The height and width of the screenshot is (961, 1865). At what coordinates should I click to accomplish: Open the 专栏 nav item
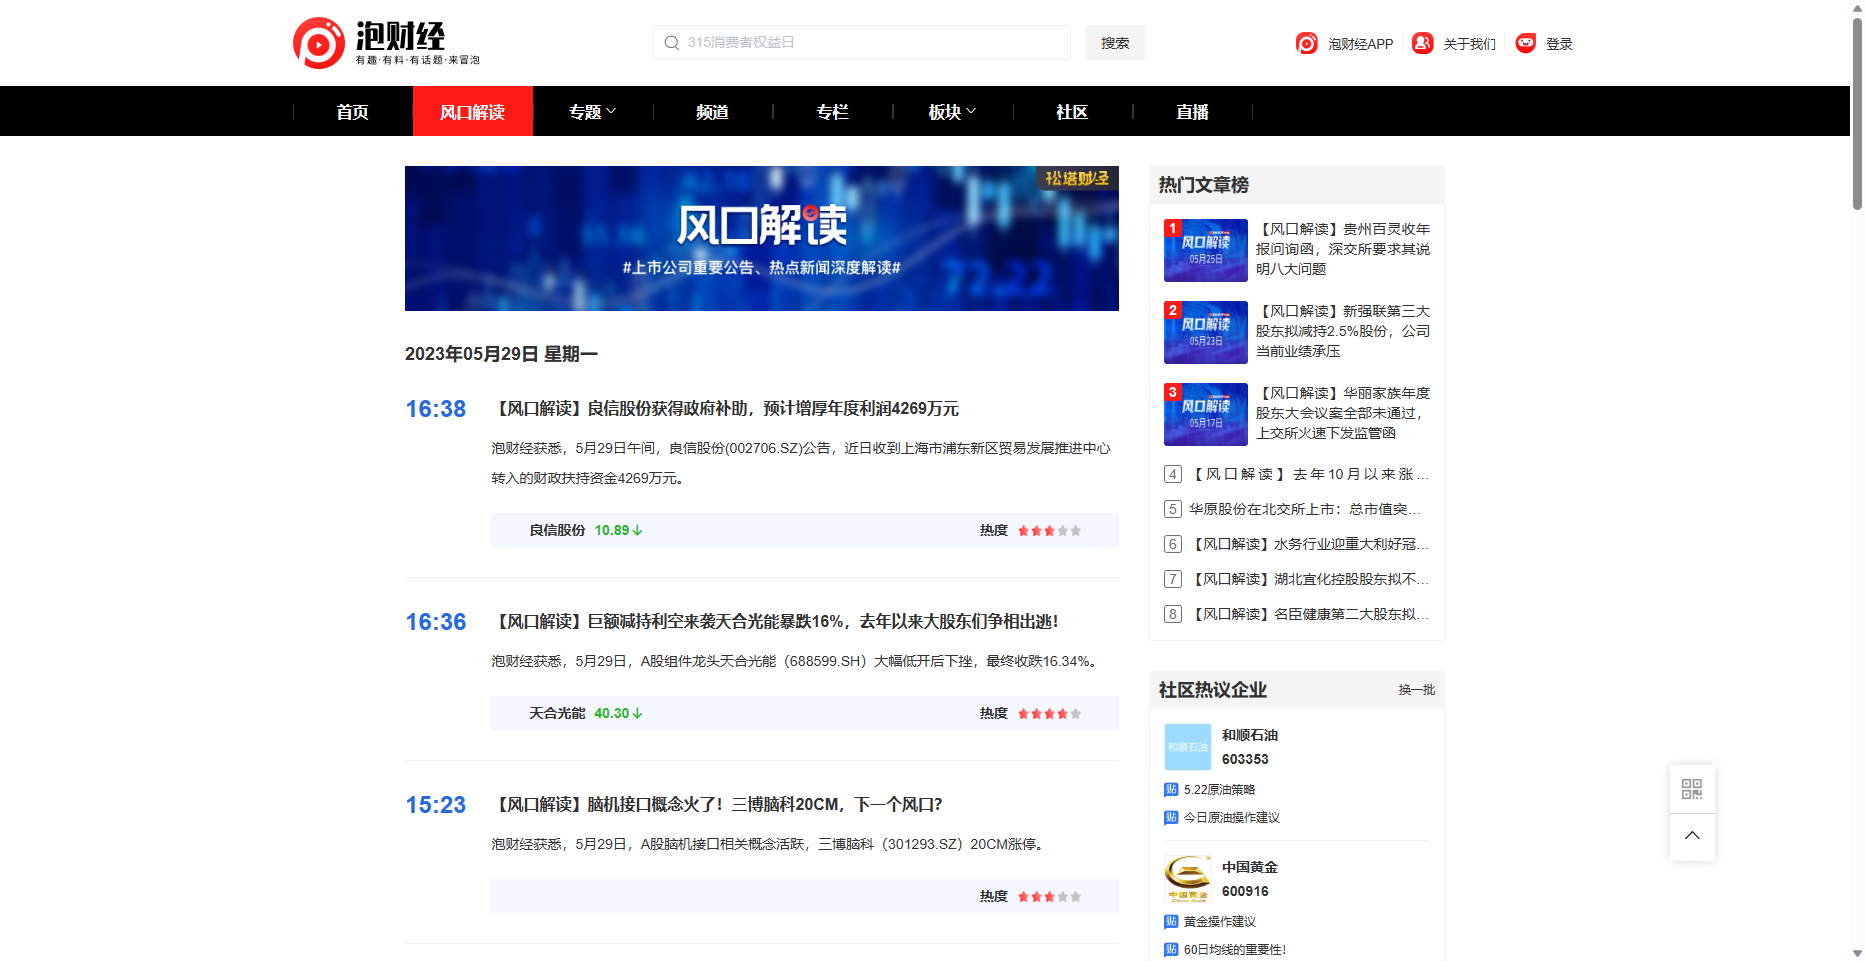pyautogui.click(x=833, y=112)
